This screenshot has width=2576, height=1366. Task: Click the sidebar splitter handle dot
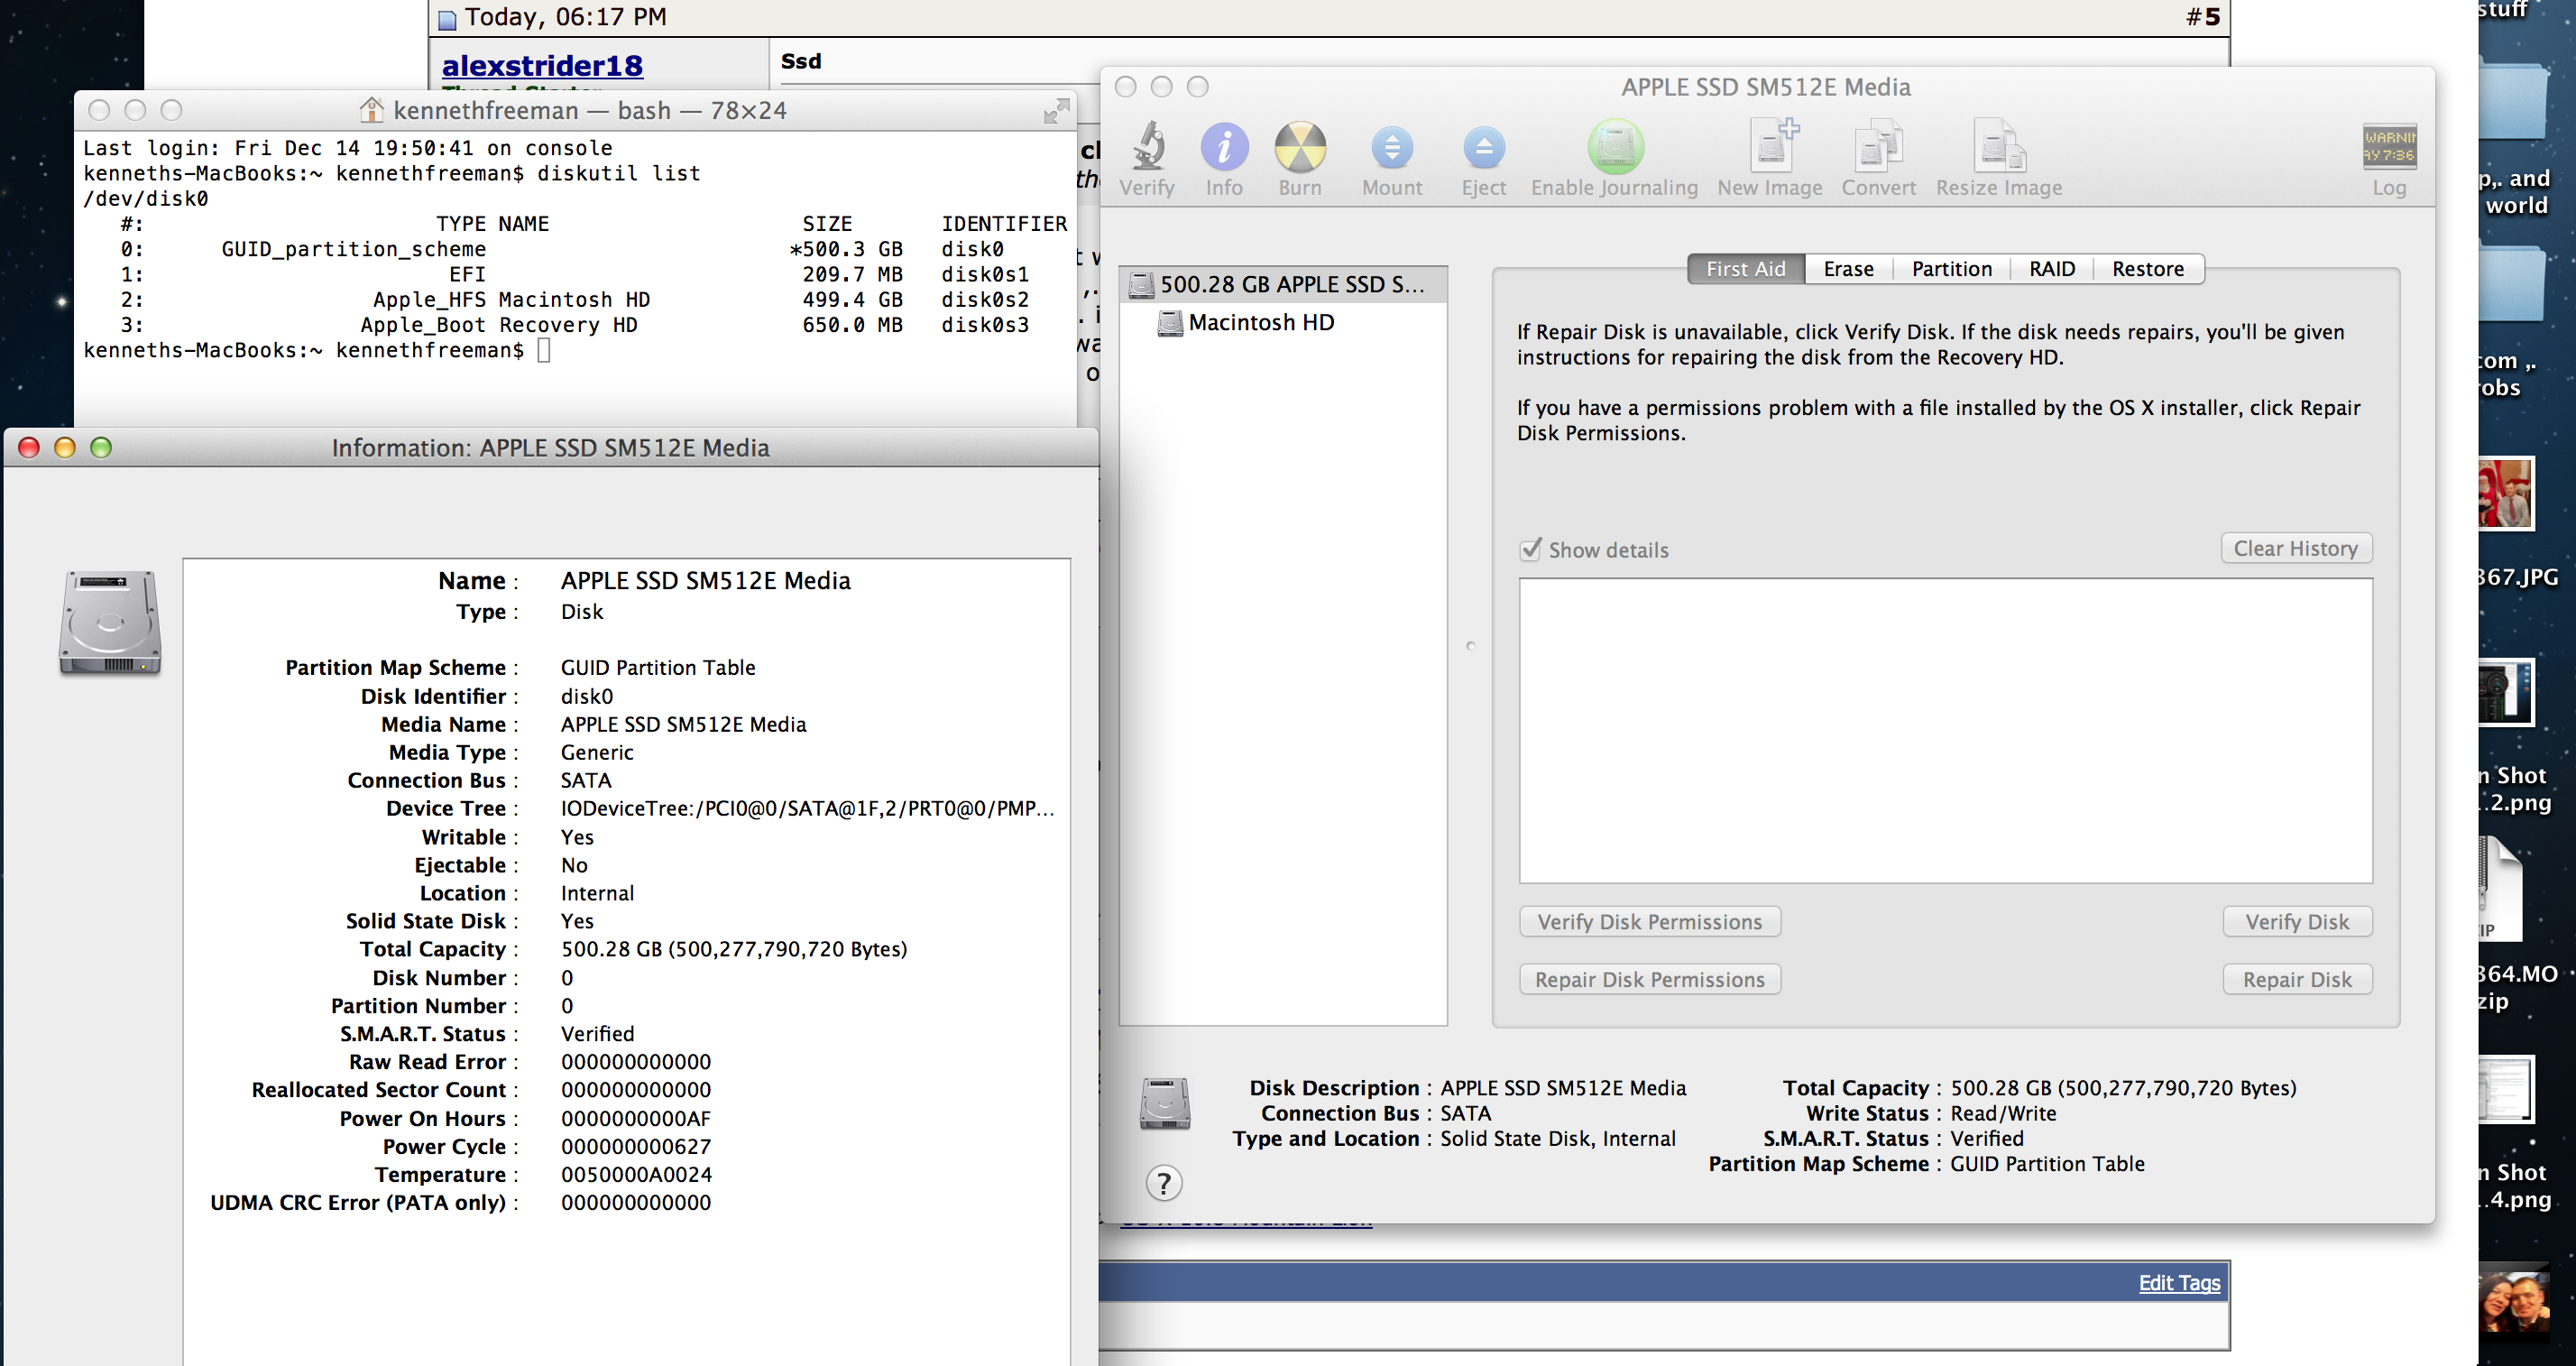tap(1470, 646)
